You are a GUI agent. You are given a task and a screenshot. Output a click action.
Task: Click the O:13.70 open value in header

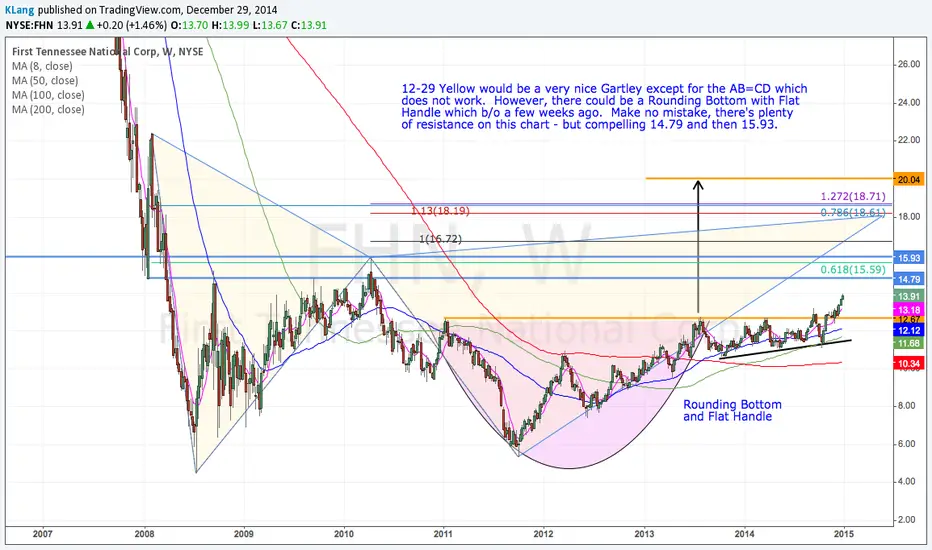point(189,25)
